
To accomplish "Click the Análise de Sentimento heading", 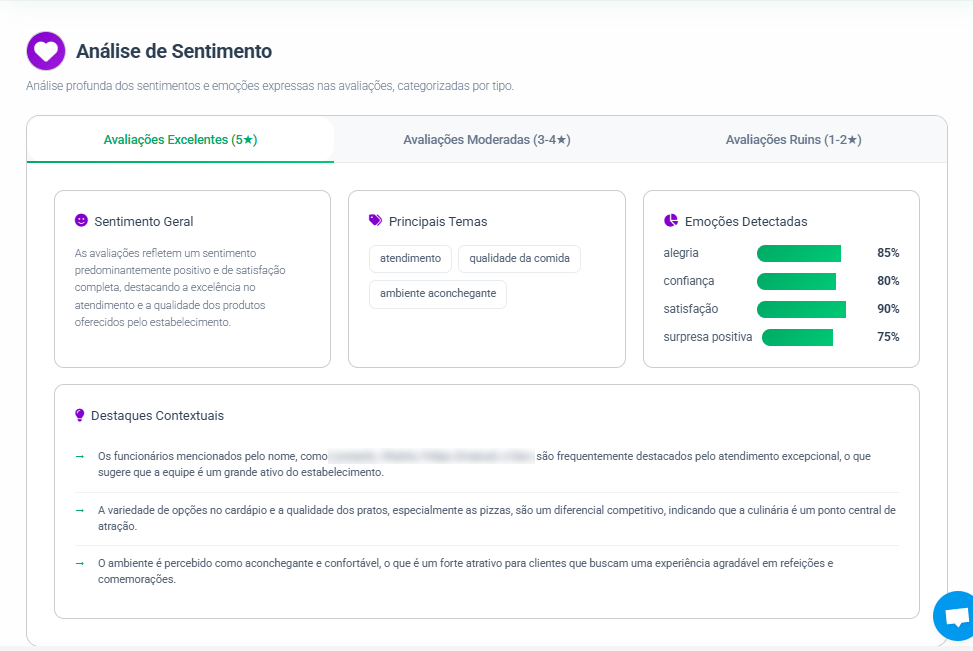I will coord(174,51).
